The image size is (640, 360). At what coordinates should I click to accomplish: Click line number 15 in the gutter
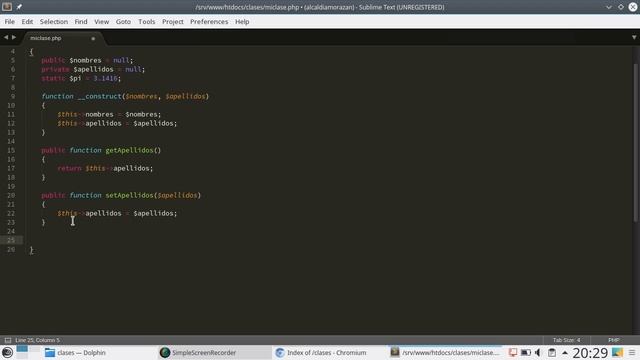click(x=11, y=150)
